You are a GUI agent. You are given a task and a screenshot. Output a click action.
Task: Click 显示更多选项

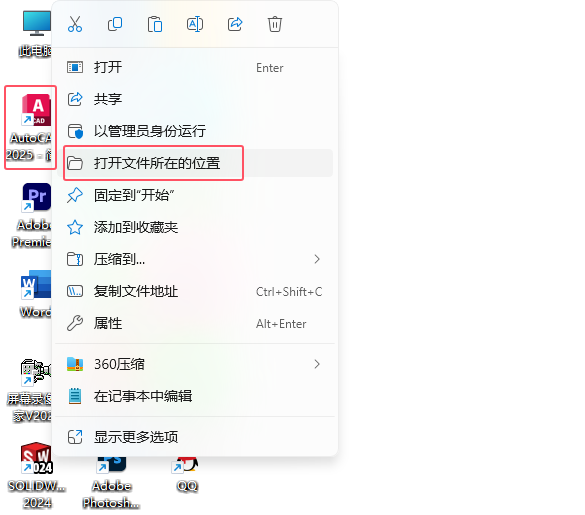pyautogui.click(x=195, y=437)
